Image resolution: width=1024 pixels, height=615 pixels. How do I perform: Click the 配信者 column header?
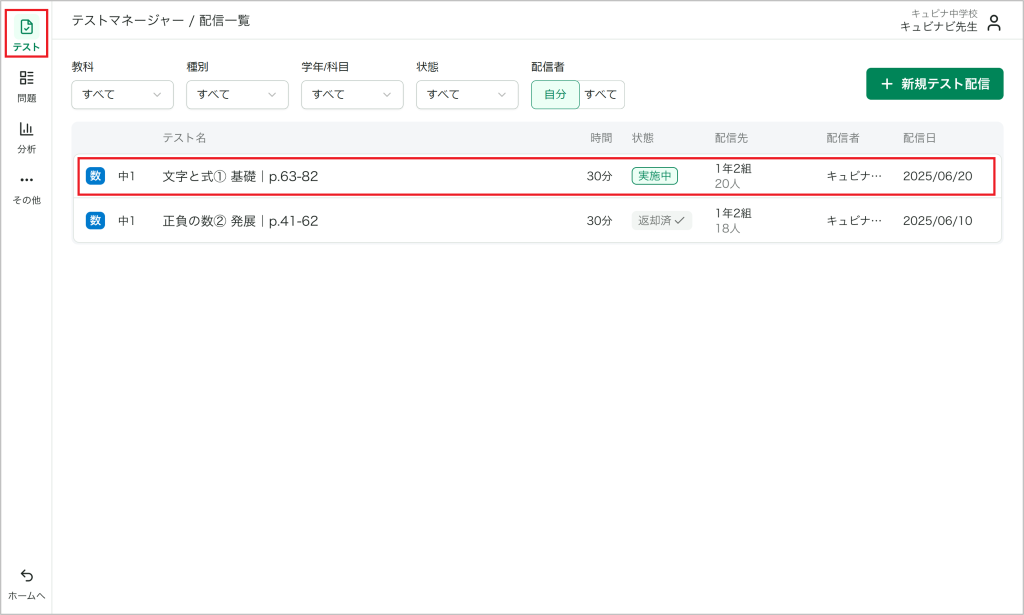tap(843, 138)
